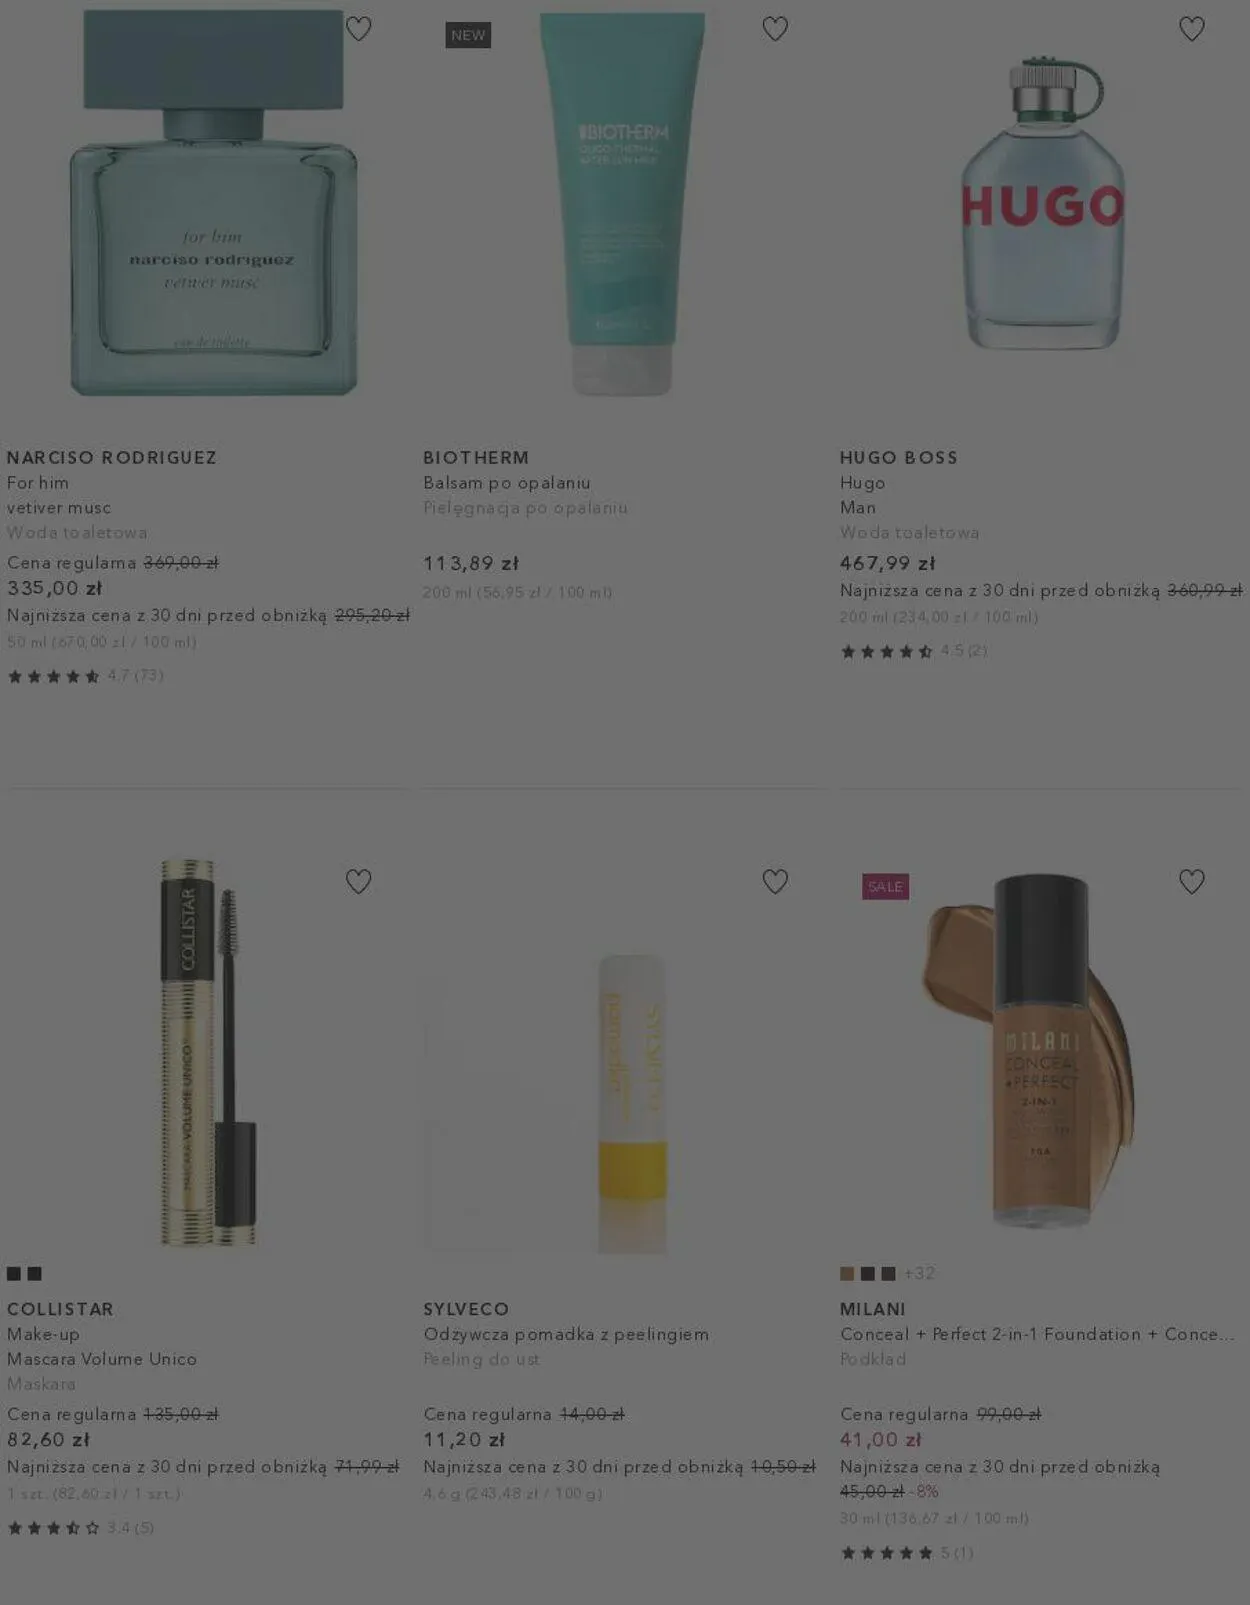This screenshot has height=1605, width=1250.
Task: Add Milani foundation to wishlist
Action: point(1192,881)
